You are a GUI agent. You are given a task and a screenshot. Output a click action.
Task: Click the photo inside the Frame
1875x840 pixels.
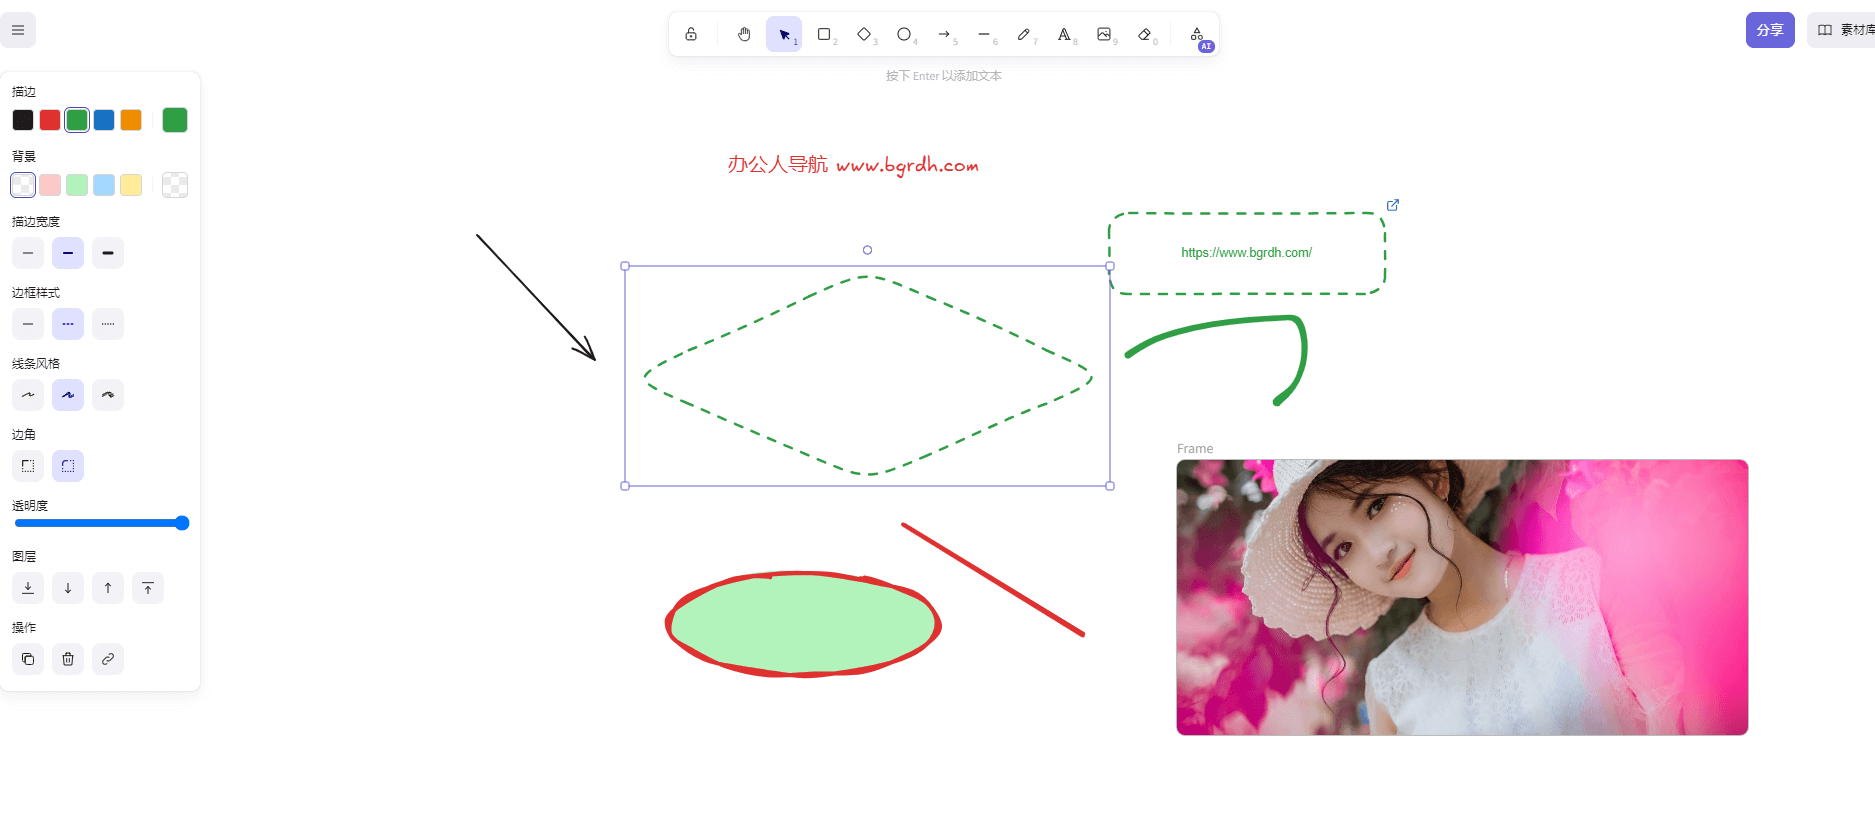coord(1462,597)
